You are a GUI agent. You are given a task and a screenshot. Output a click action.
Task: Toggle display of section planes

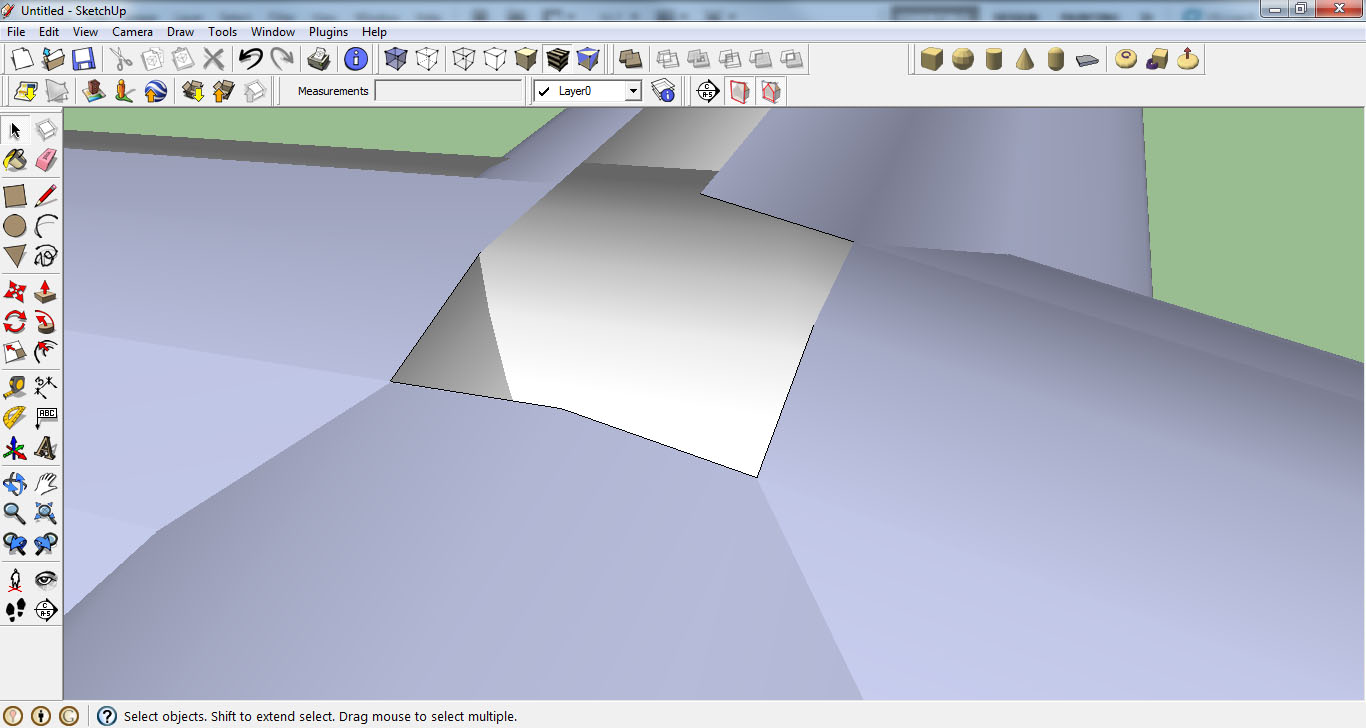pos(739,91)
